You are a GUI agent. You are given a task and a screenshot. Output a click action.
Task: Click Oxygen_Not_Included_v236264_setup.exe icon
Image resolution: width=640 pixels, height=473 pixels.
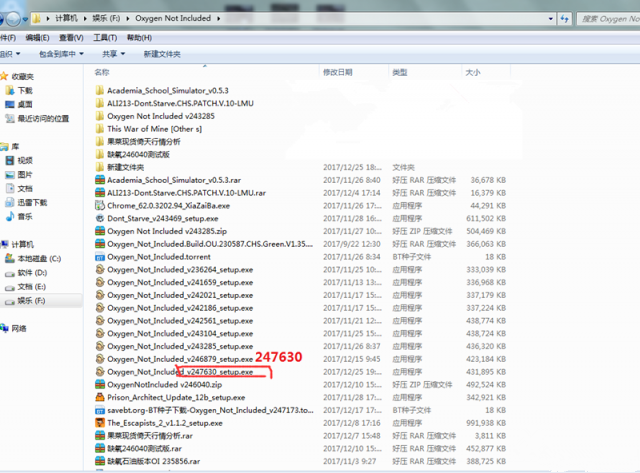100,269
